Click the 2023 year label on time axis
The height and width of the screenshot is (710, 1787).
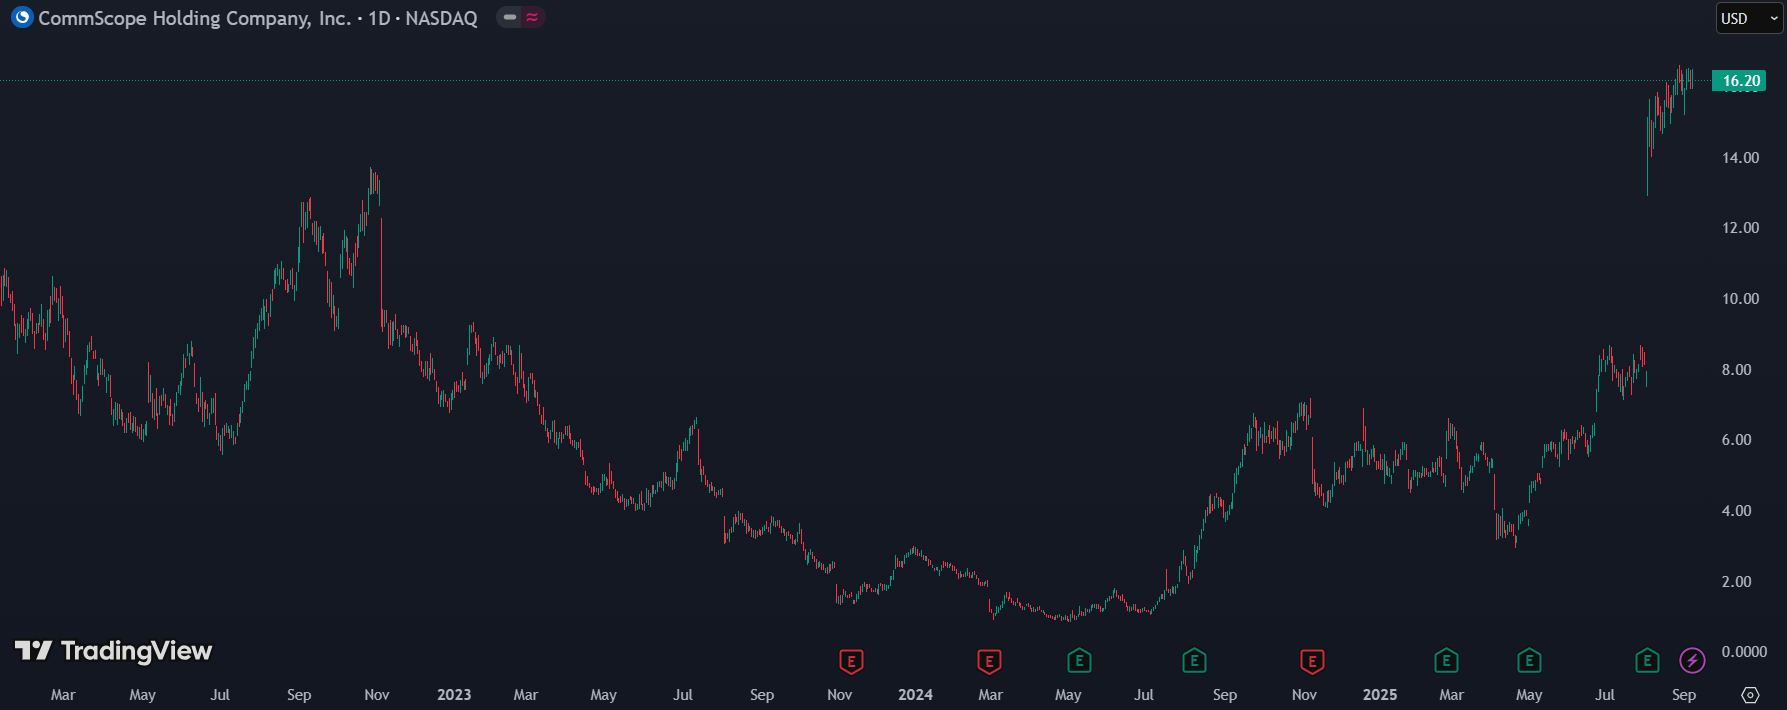454,695
